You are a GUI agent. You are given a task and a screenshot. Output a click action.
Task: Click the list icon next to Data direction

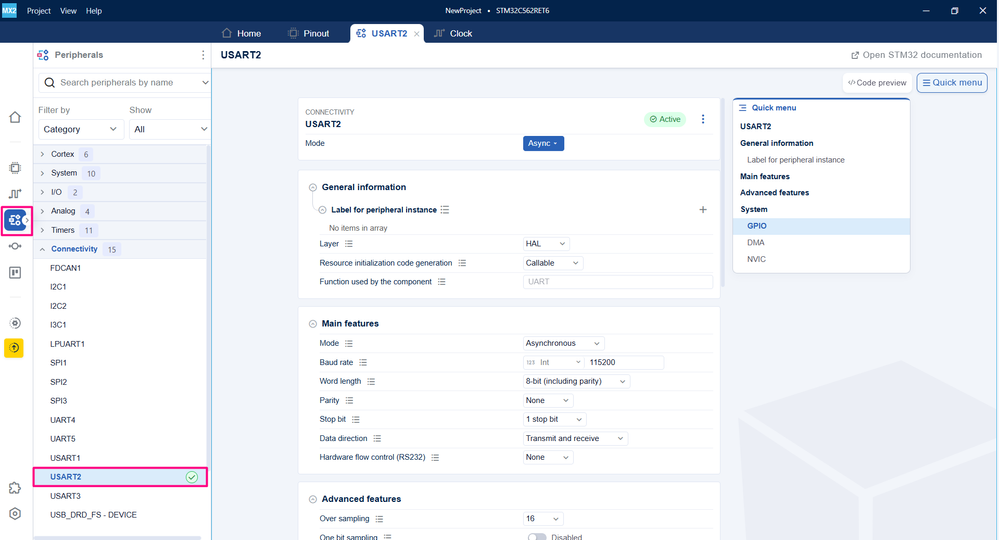tap(377, 439)
